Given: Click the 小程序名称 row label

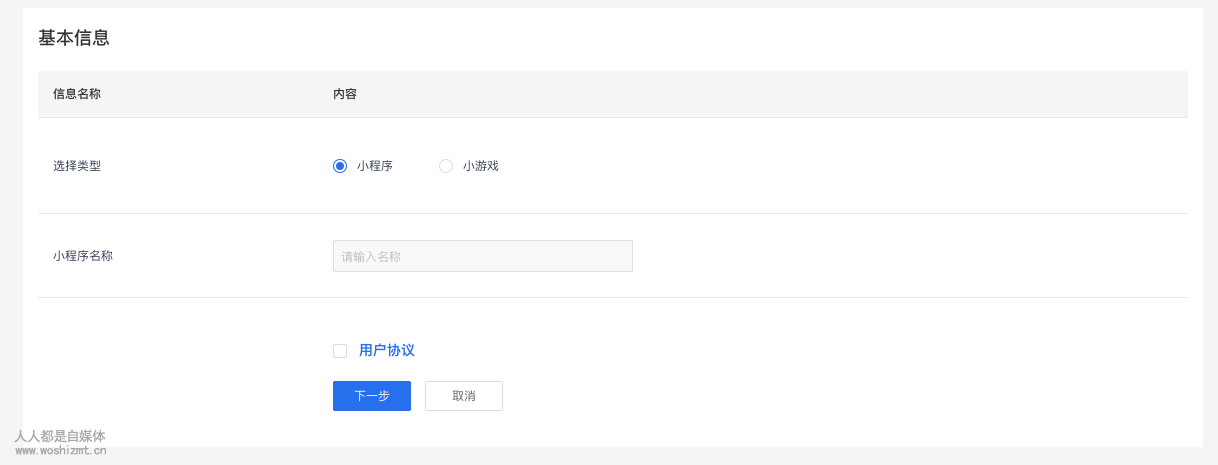Looking at the screenshot, I should (x=83, y=256).
